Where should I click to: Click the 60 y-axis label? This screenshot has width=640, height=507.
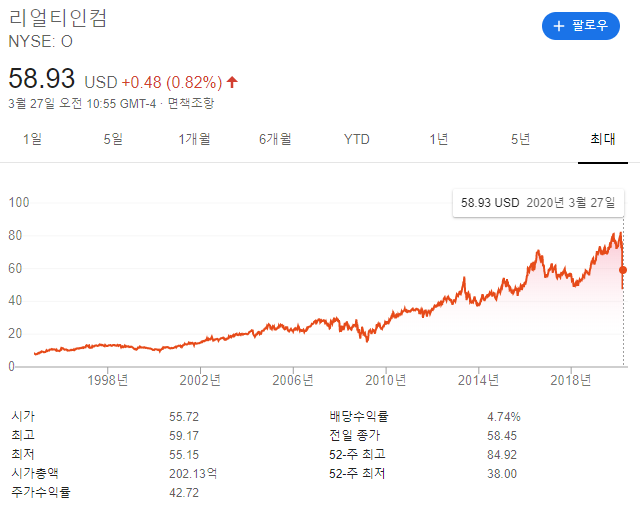15,269
